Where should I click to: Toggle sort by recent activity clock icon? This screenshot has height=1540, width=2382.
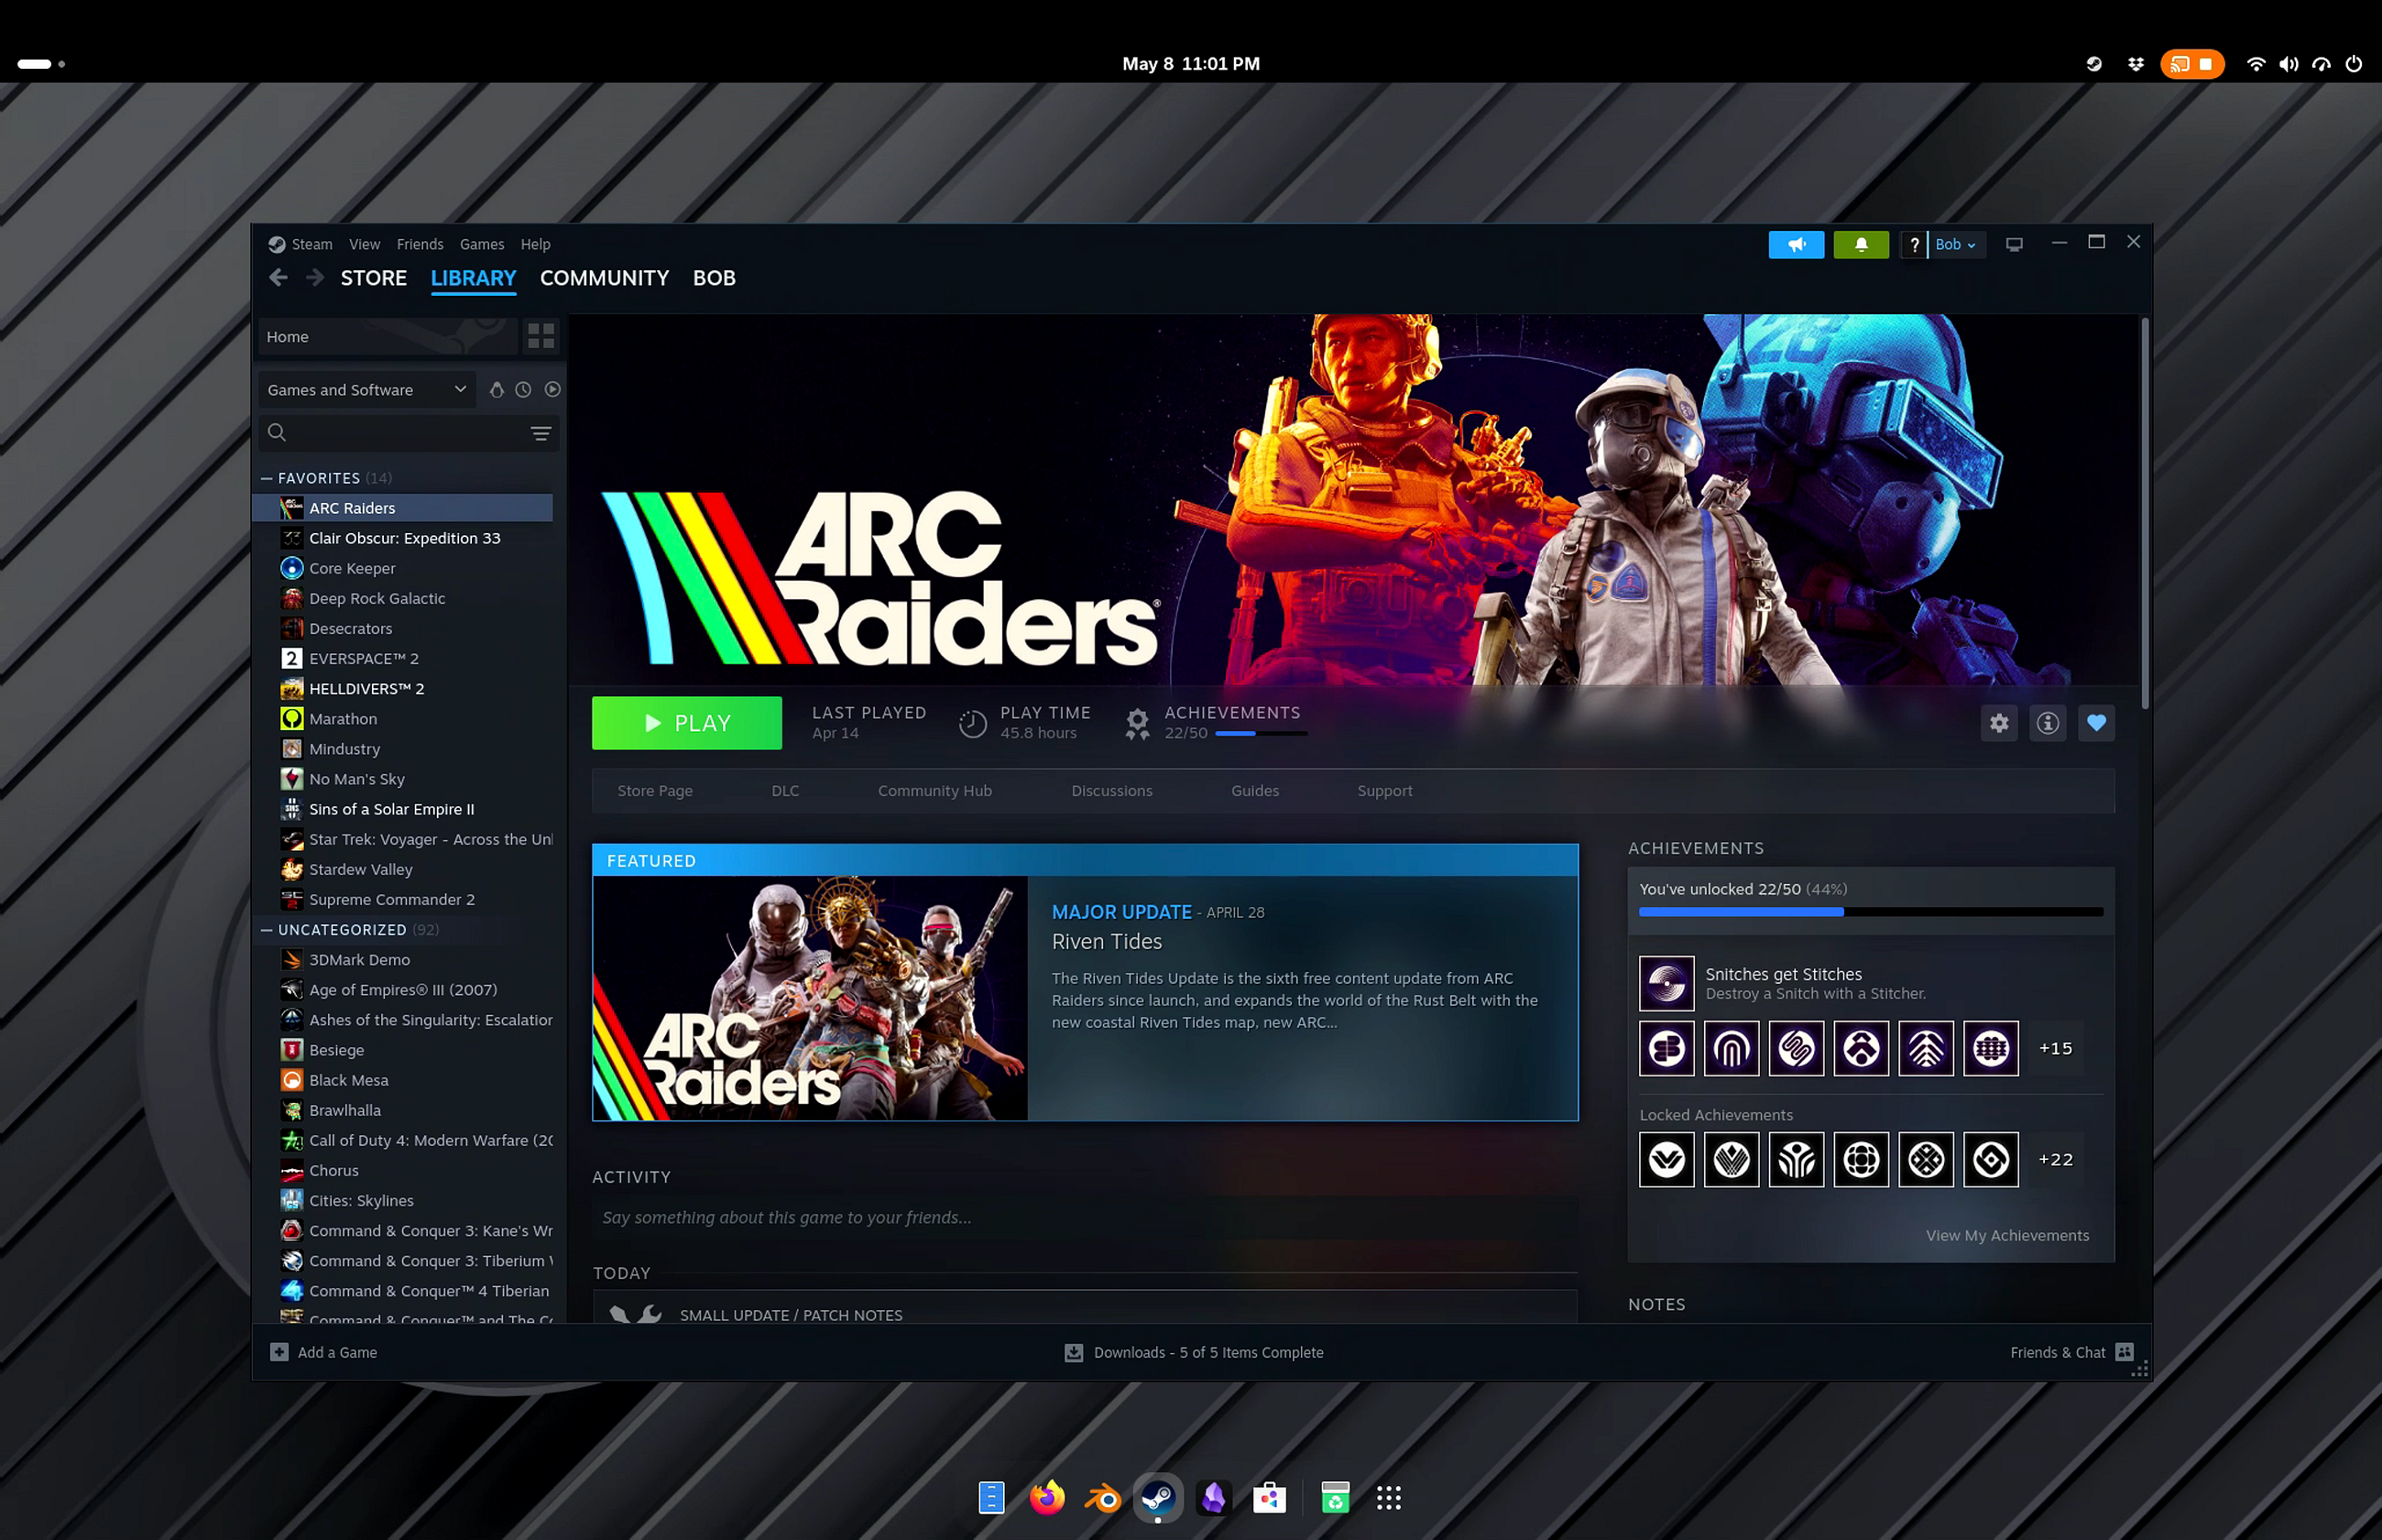tap(523, 390)
